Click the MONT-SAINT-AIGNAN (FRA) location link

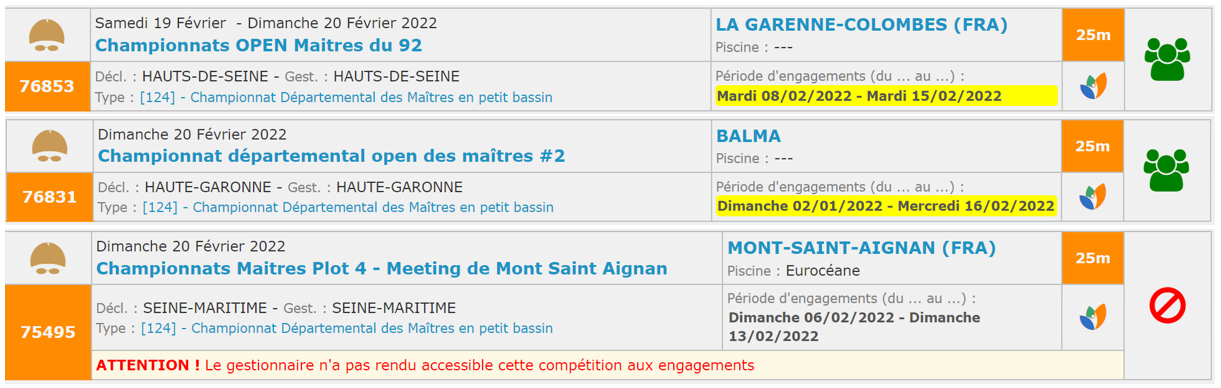(x=862, y=248)
